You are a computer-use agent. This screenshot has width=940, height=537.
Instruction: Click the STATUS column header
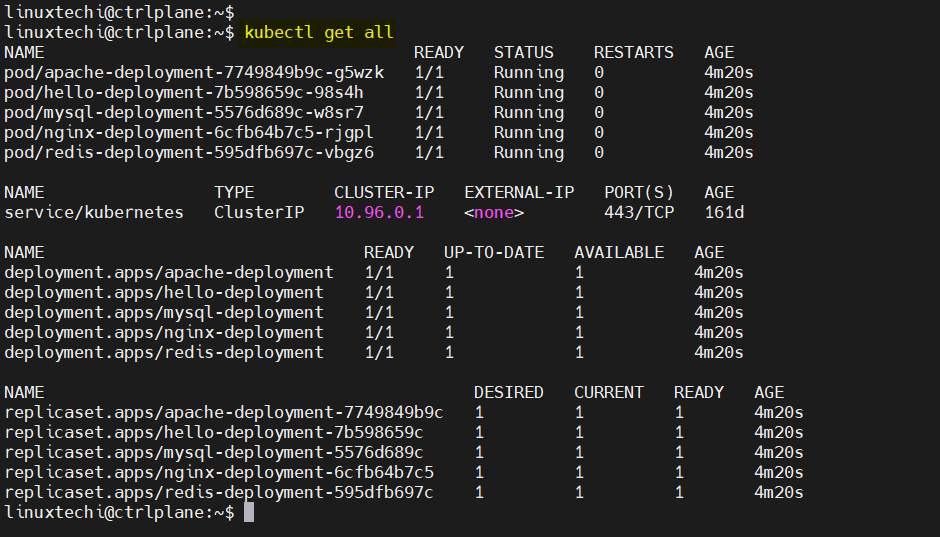[523, 53]
